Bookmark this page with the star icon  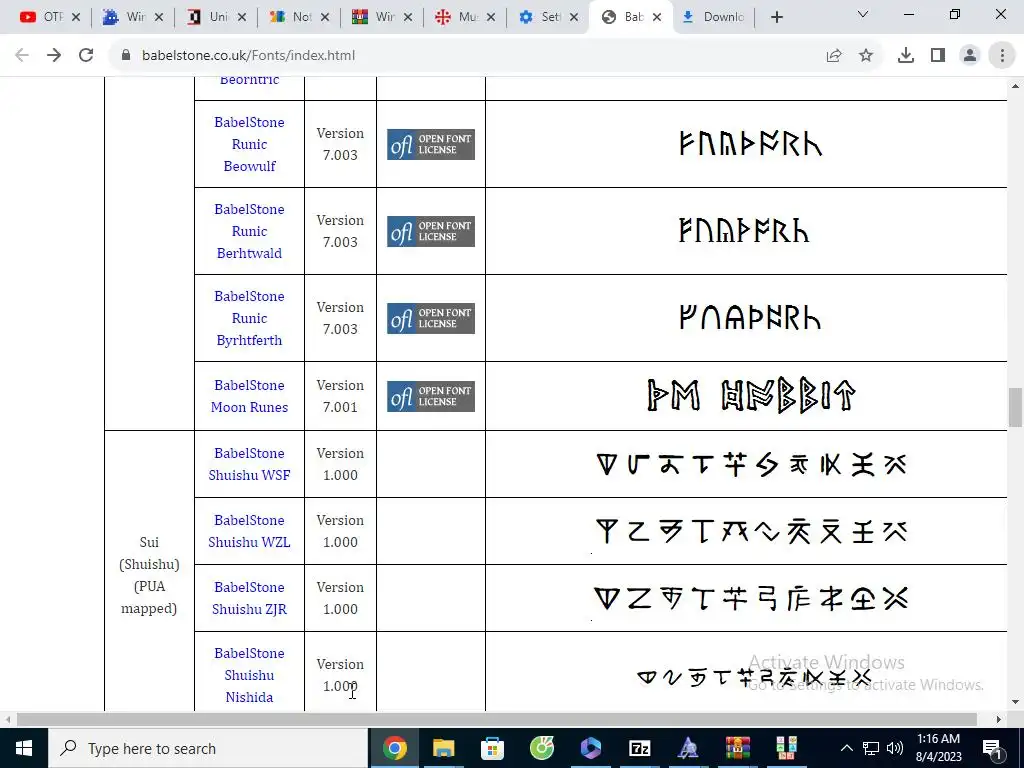(866, 56)
